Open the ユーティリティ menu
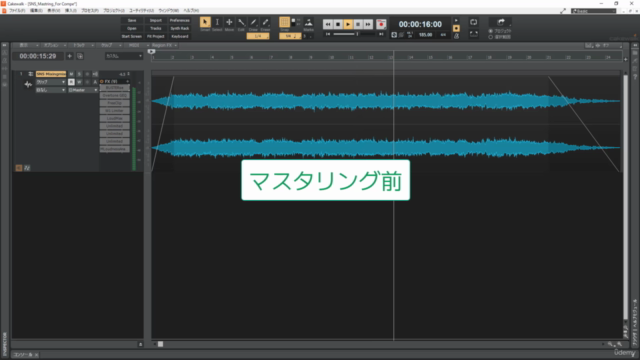 pos(142,11)
